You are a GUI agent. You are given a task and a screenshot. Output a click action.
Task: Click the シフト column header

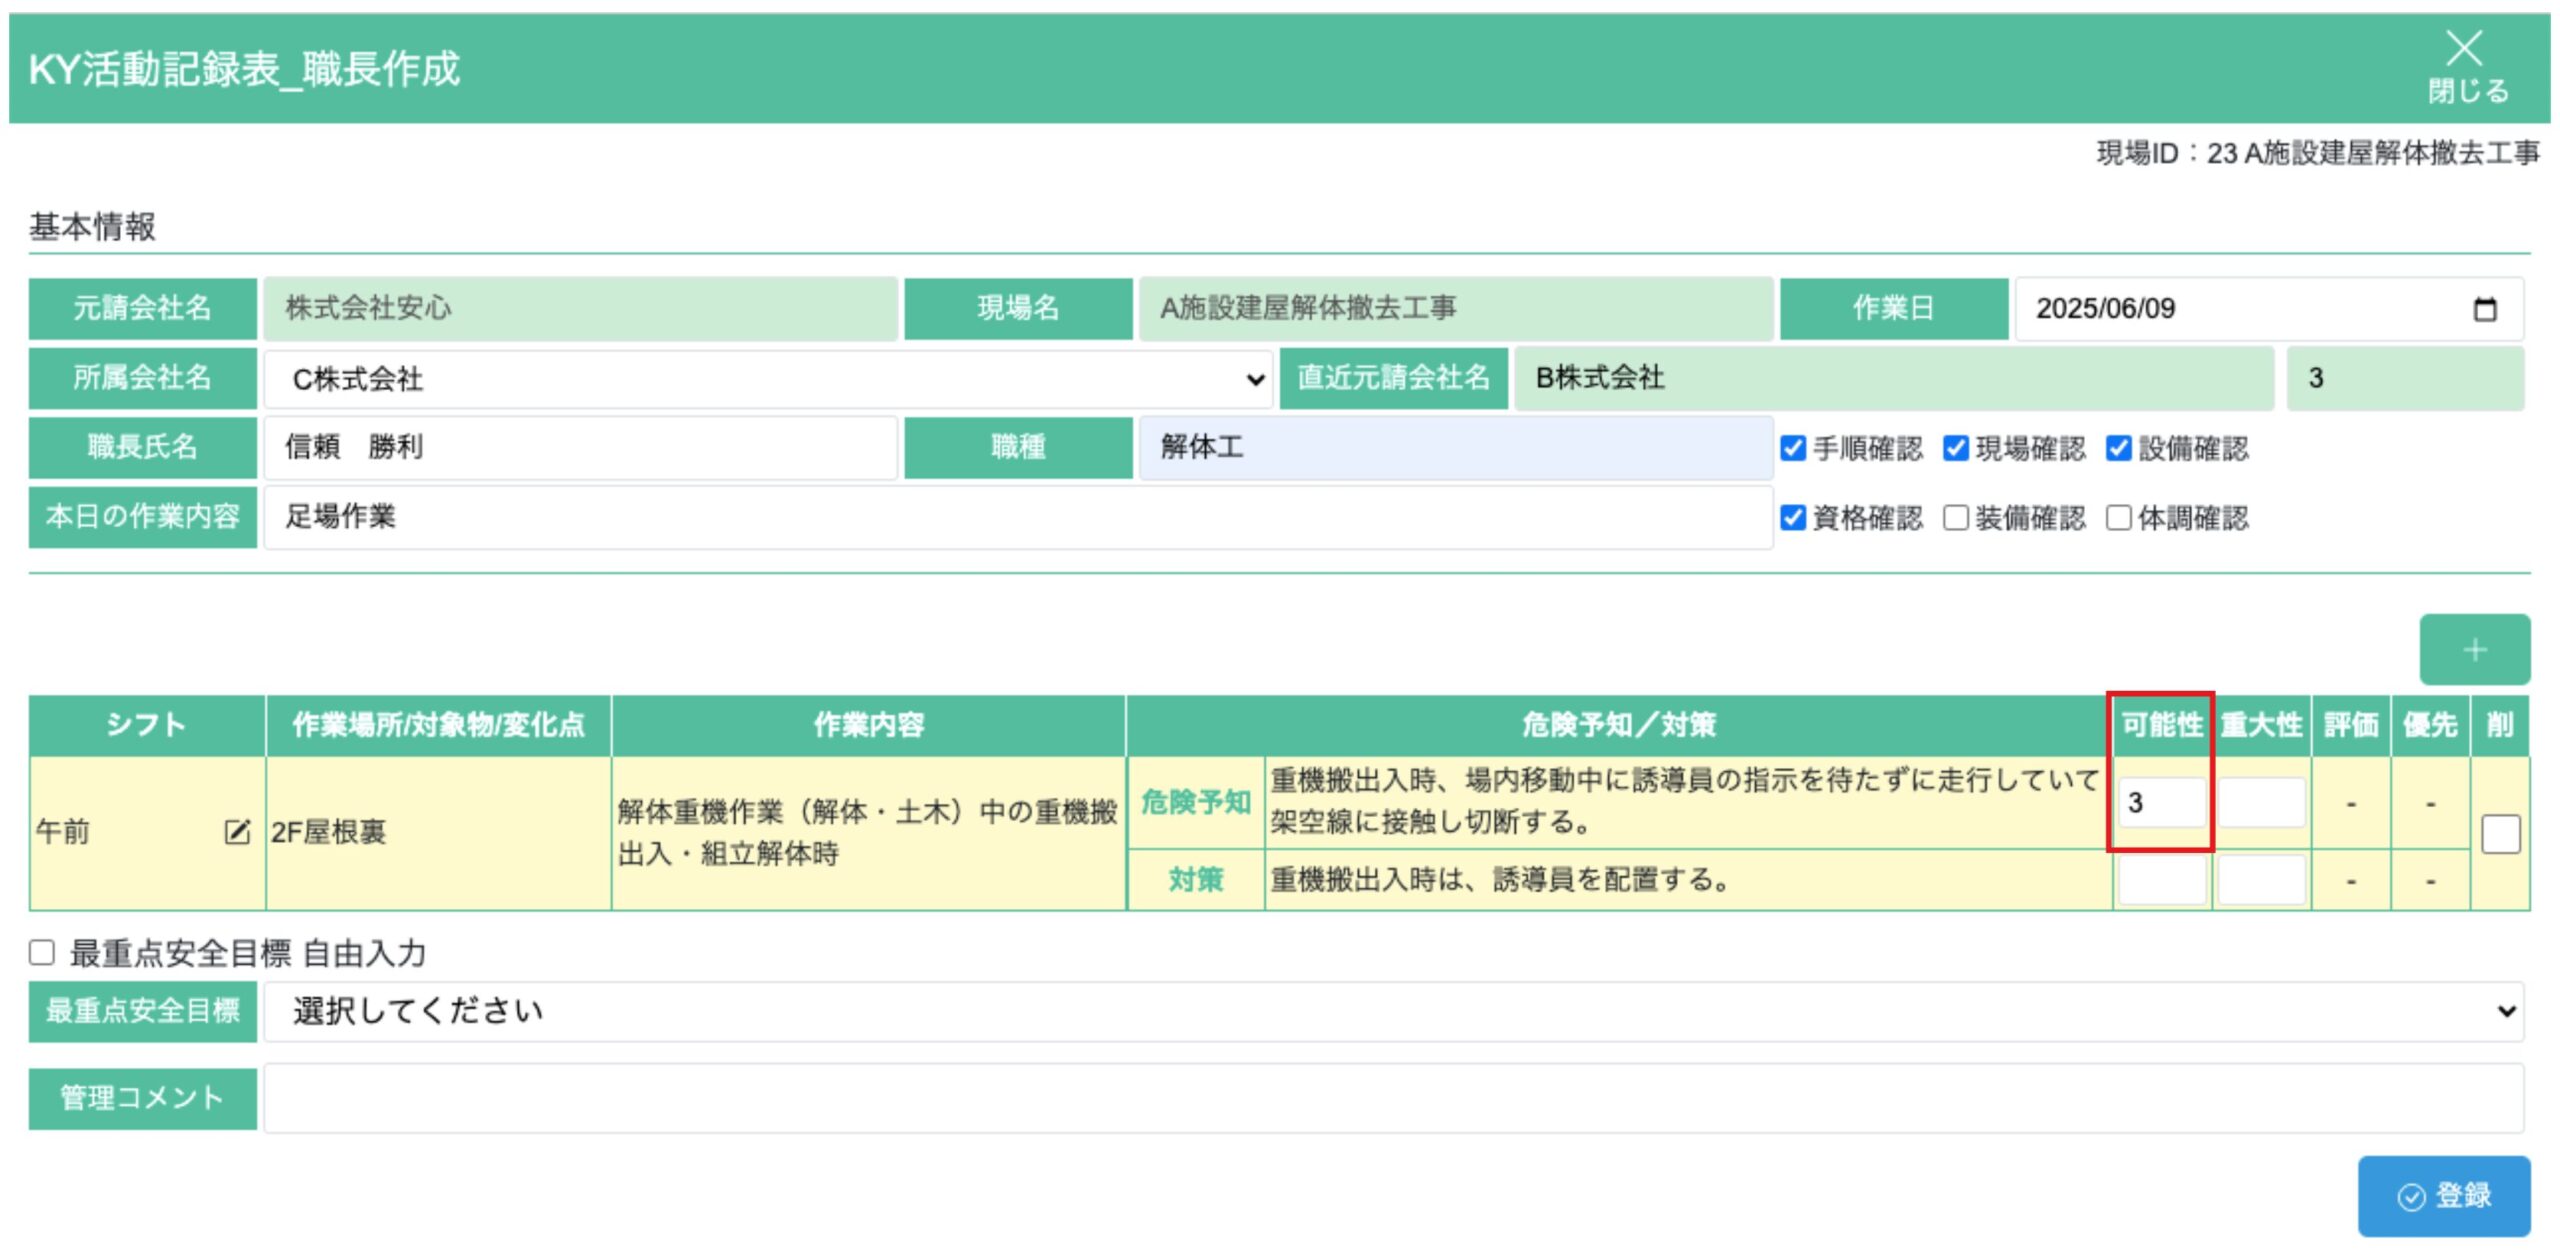click(x=147, y=725)
